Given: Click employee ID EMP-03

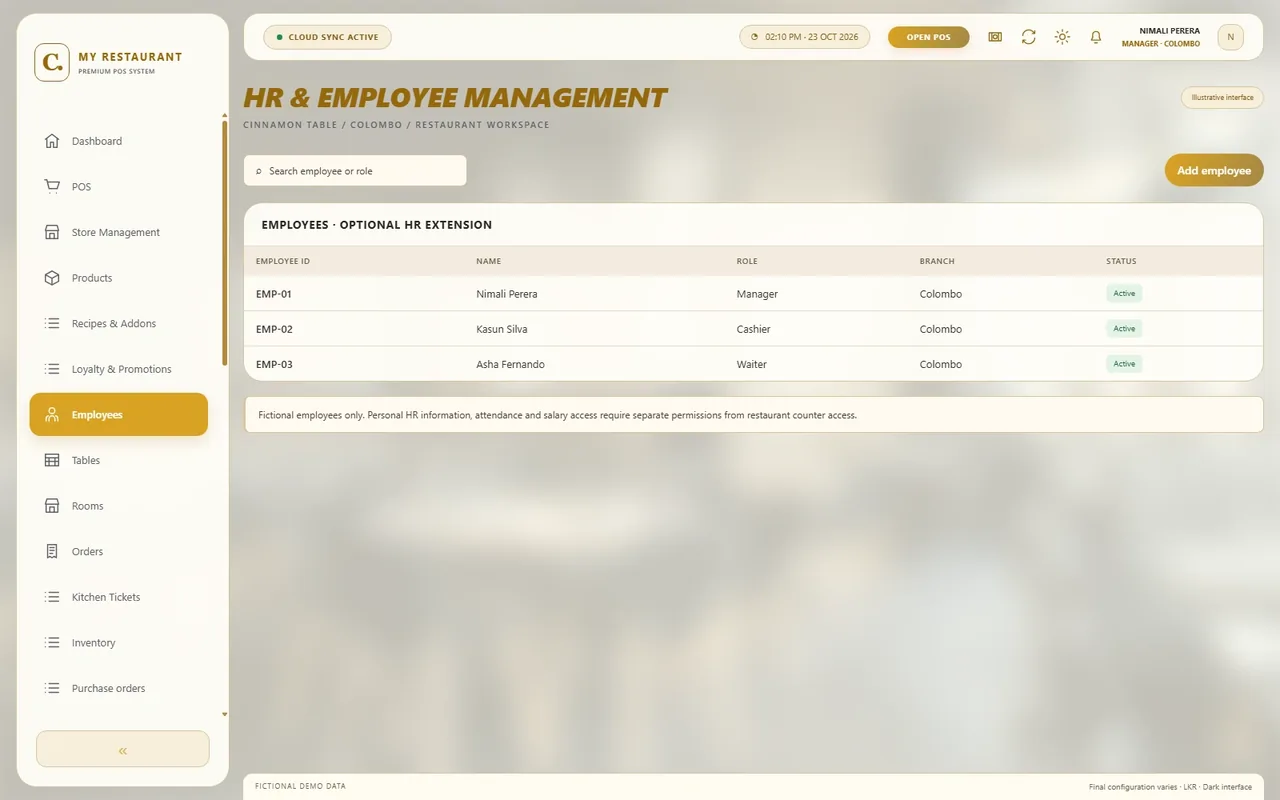Looking at the screenshot, I should point(274,364).
